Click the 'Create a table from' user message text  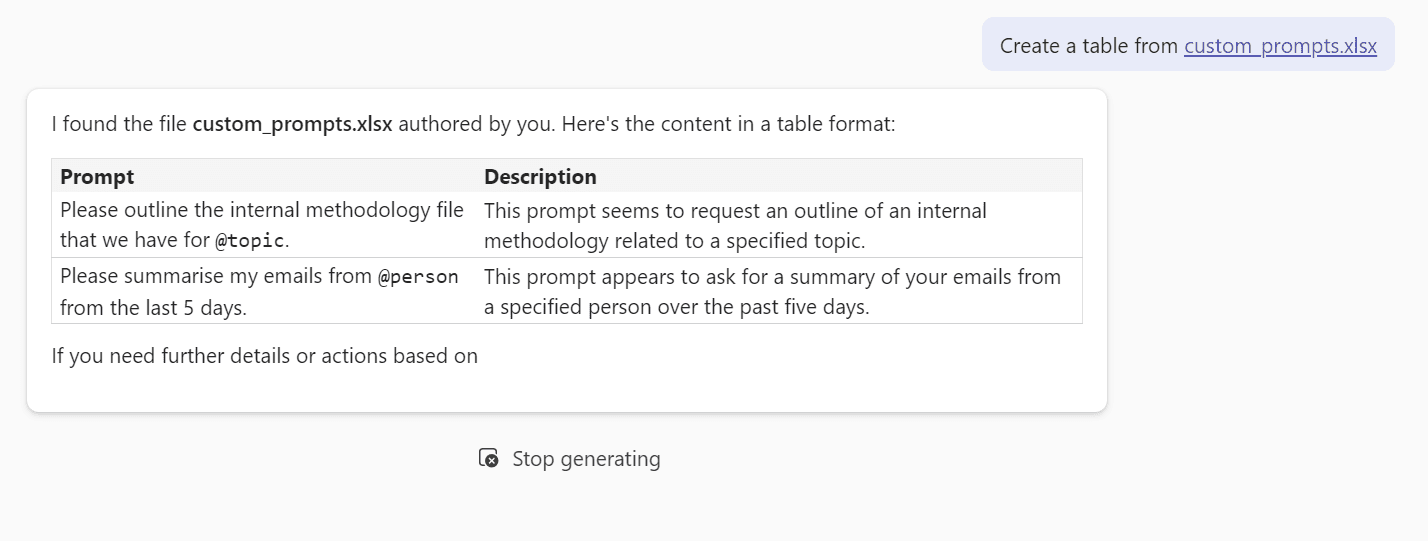pyautogui.click(x=1089, y=45)
